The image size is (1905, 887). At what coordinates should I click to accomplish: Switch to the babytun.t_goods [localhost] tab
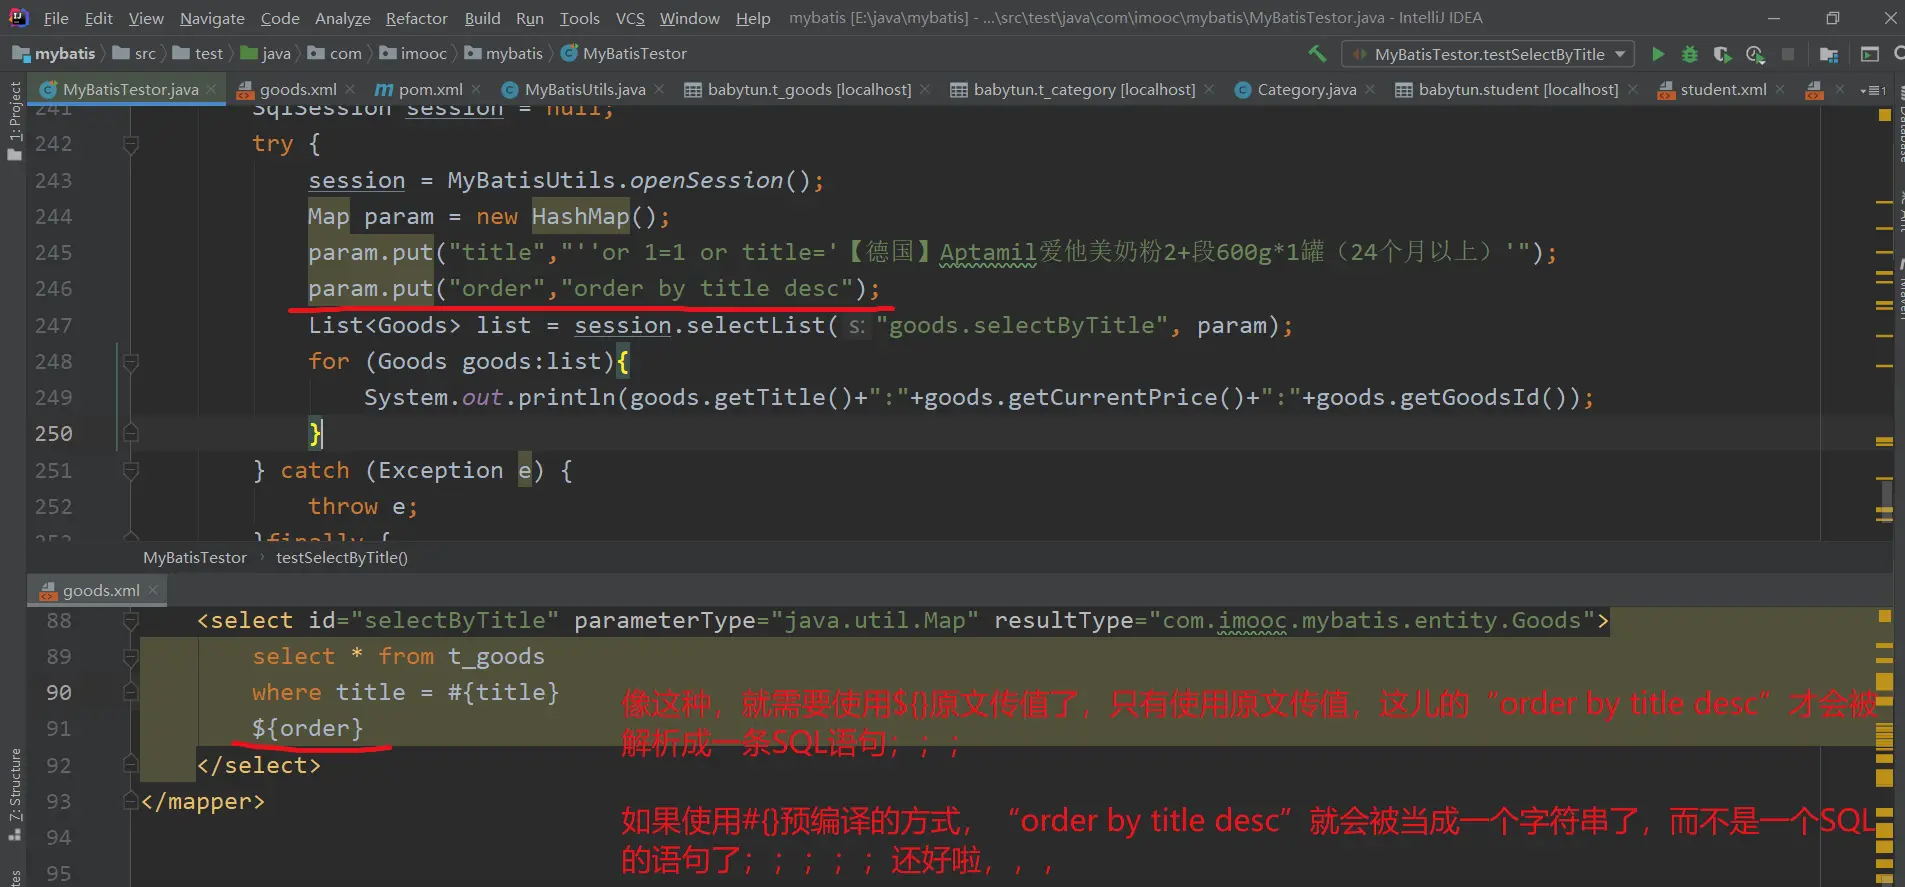tap(809, 89)
